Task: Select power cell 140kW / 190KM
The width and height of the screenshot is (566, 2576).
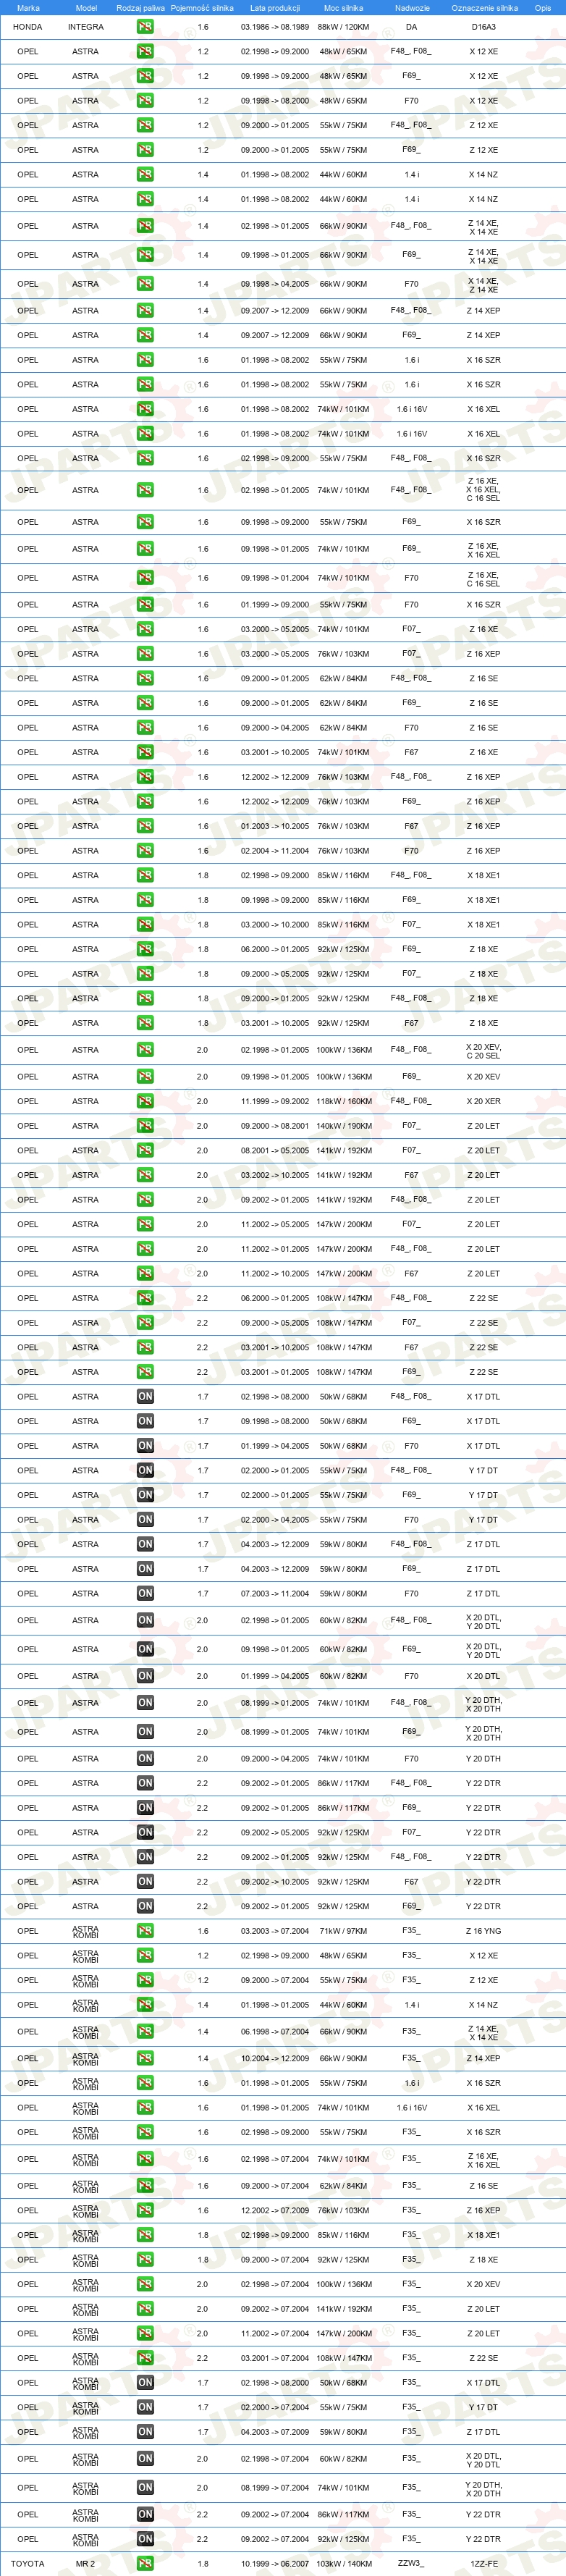Action: pyautogui.click(x=344, y=1126)
